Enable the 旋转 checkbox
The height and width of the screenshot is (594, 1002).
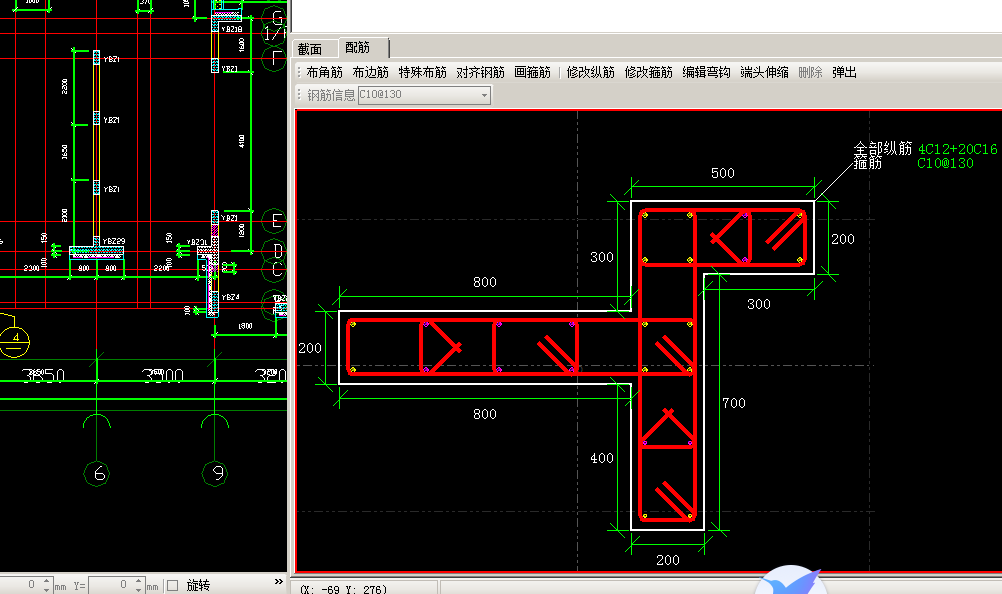173,585
